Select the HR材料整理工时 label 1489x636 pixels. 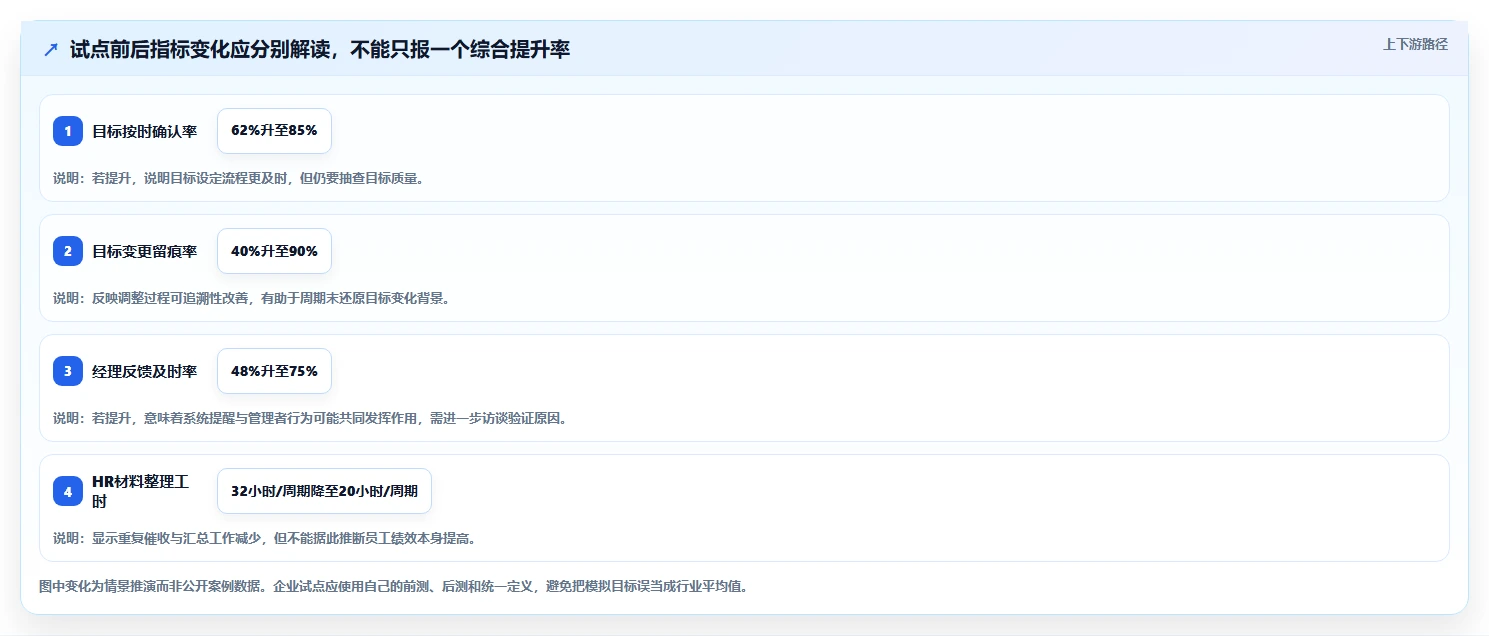coord(141,491)
